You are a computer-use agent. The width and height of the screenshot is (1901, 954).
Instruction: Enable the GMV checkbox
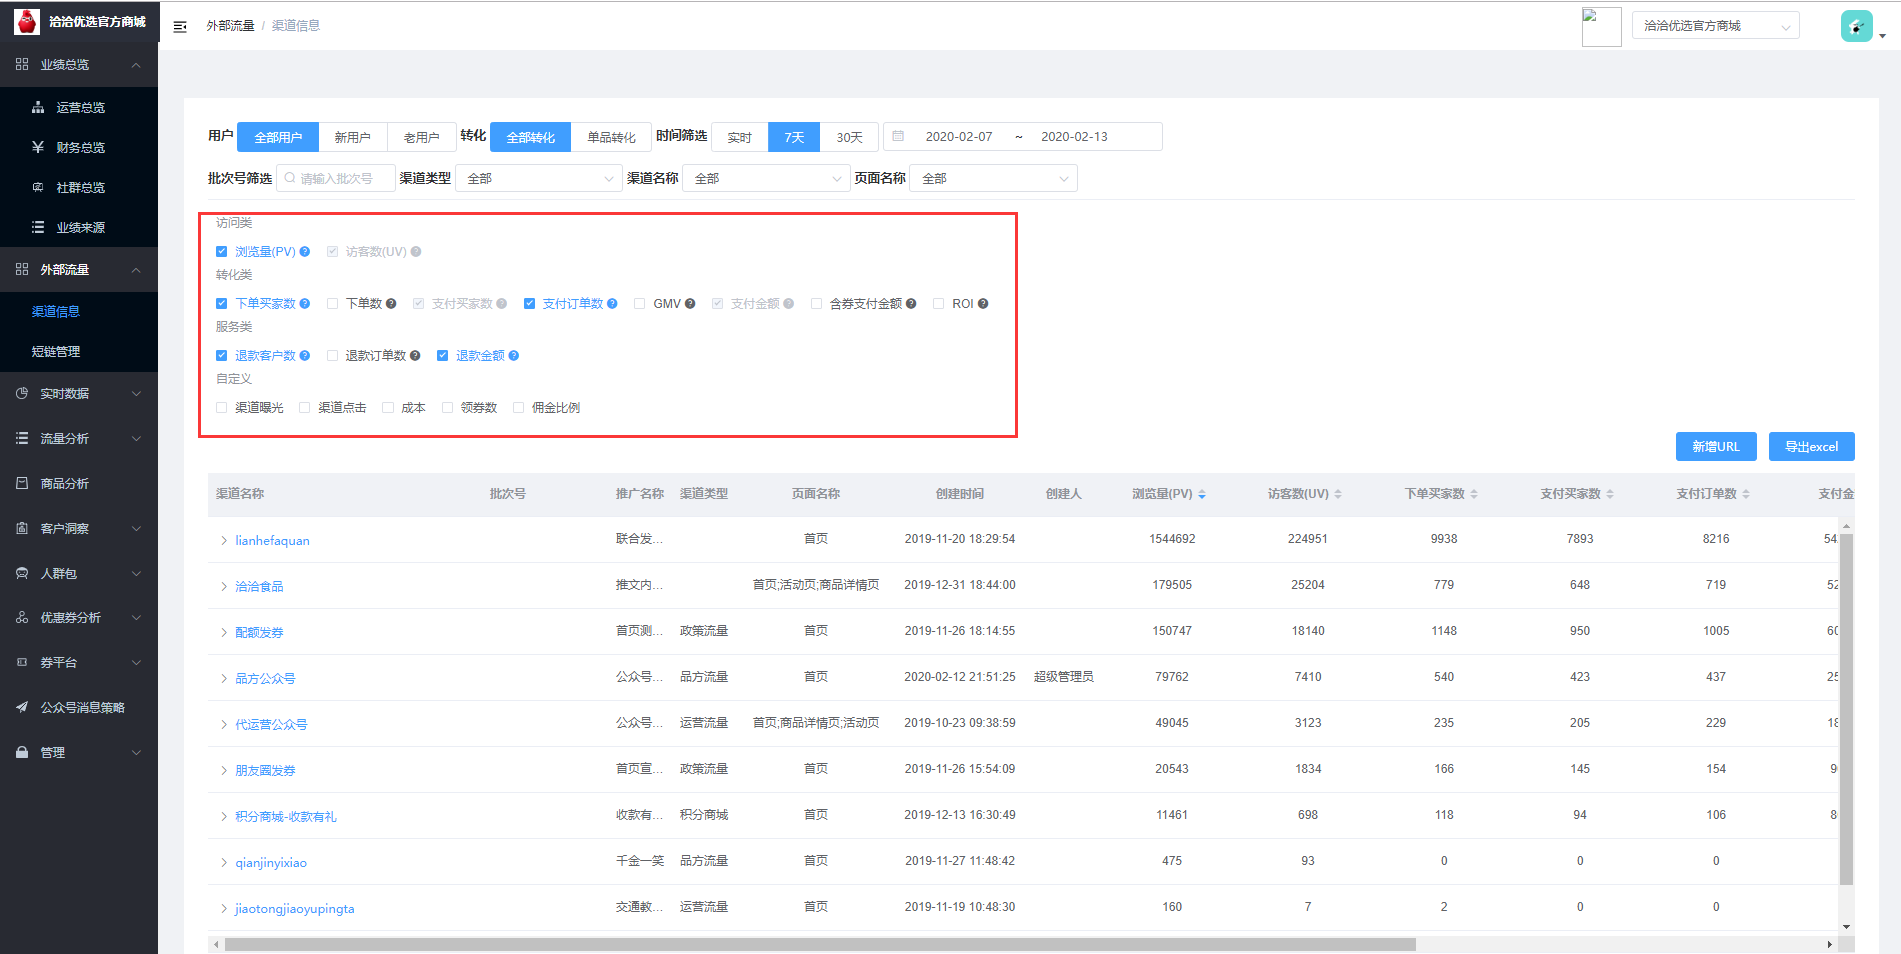(640, 304)
